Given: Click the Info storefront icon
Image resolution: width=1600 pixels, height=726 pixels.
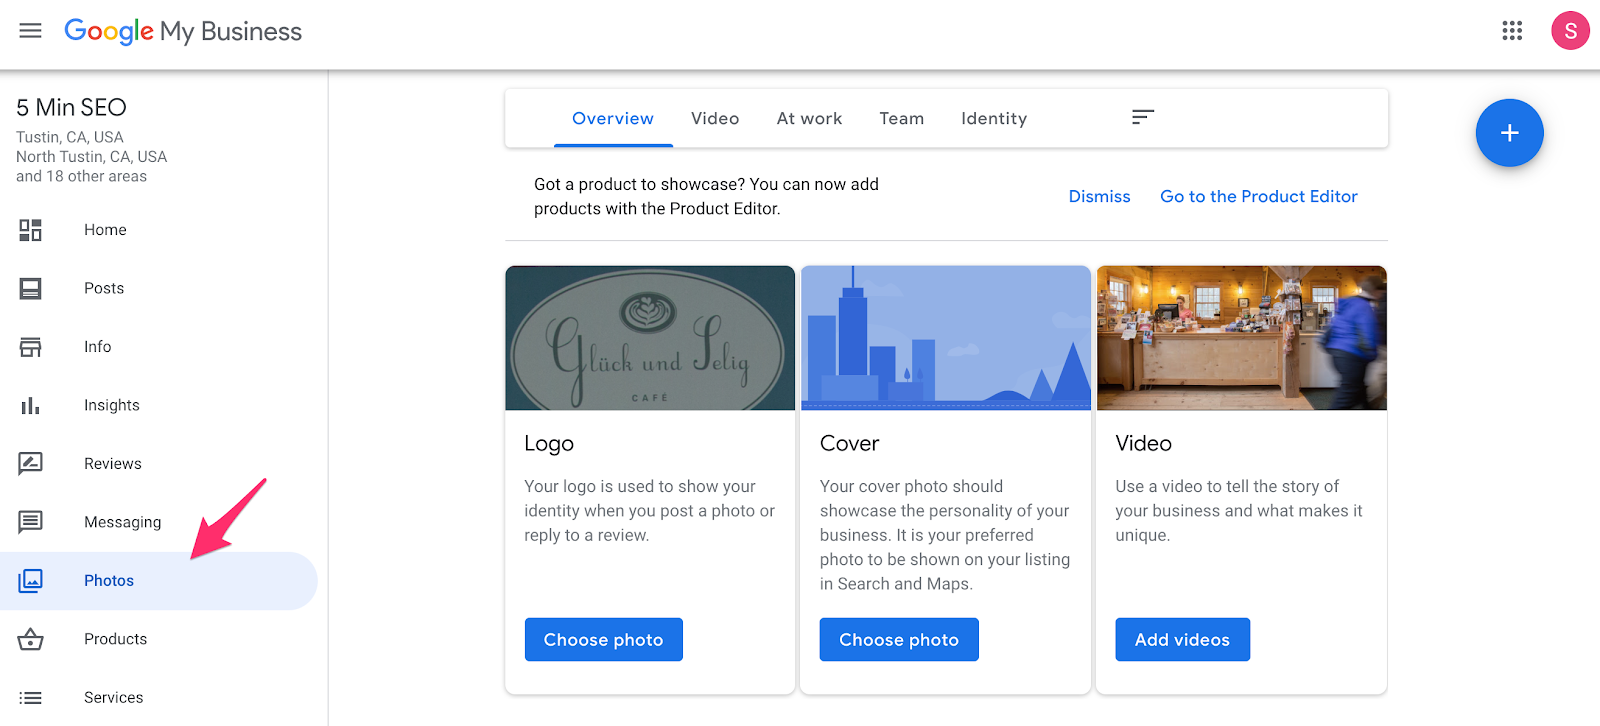Looking at the screenshot, I should [31, 347].
